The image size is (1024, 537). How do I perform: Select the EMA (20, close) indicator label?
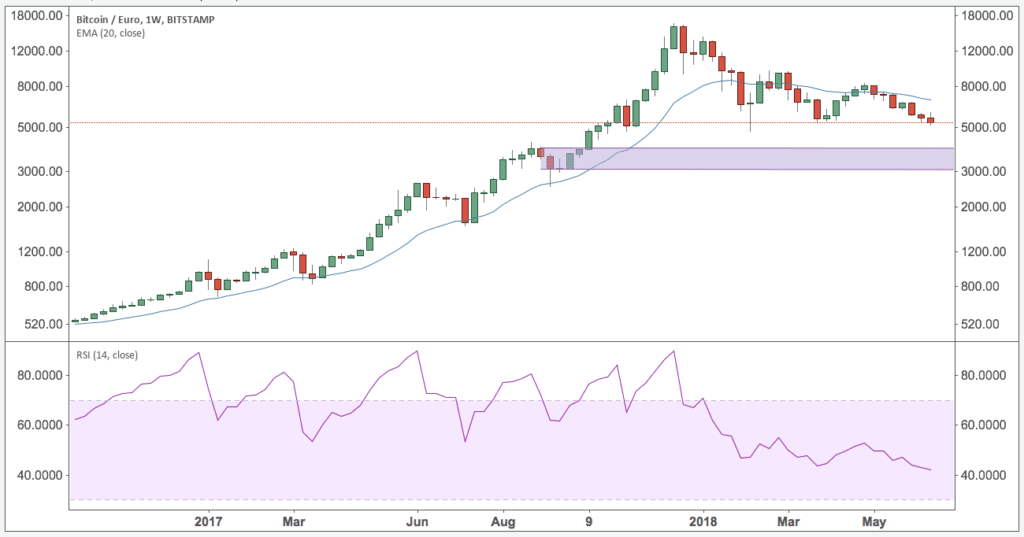pyautogui.click(x=110, y=33)
